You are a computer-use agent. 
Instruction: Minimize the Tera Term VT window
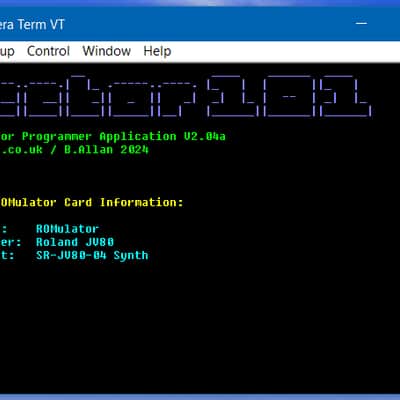[x=361, y=24]
